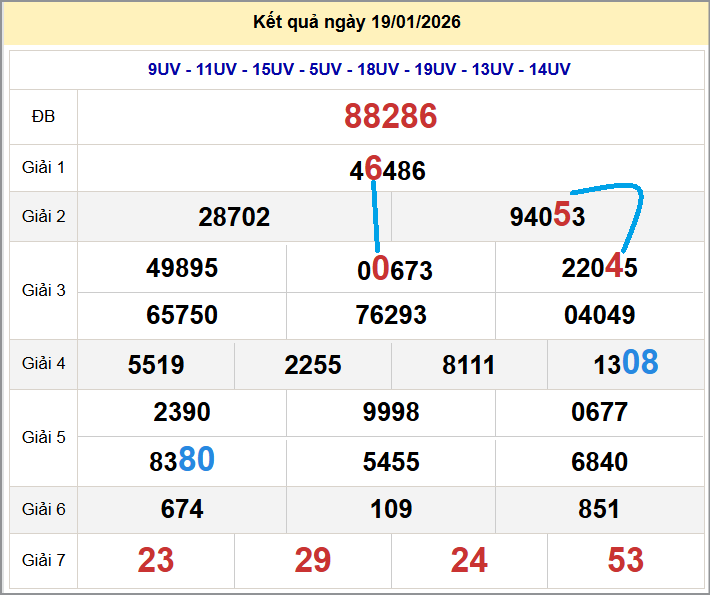Select the Giải 7 number 53
The image size is (710, 595).
tap(626, 560)
